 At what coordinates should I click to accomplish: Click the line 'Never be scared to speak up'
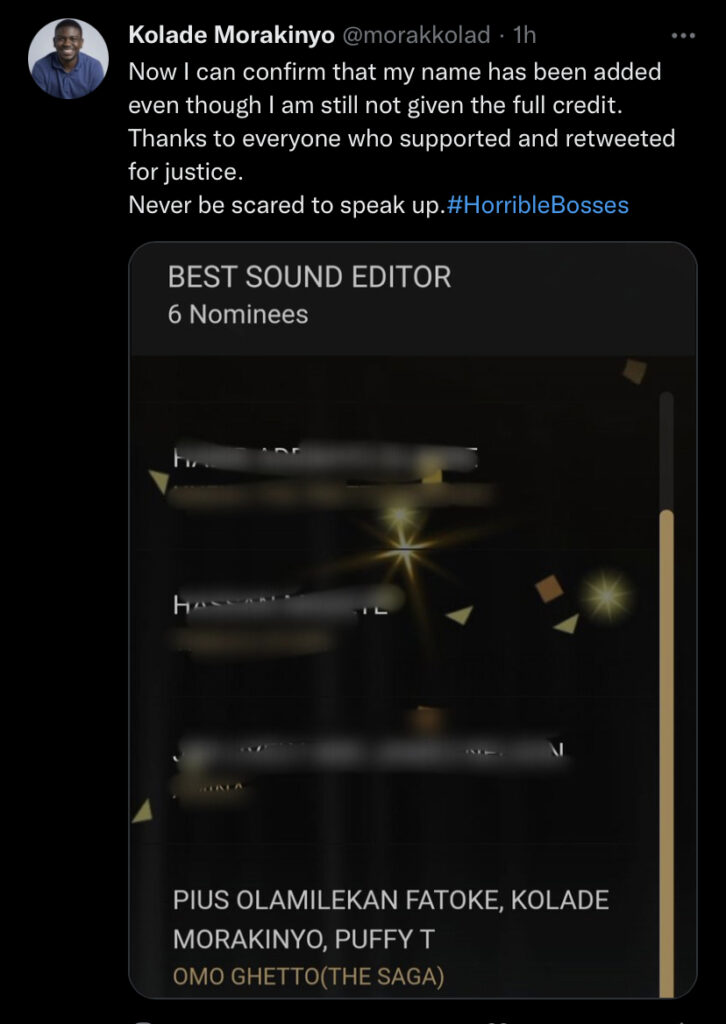click(x=282, y=205)
